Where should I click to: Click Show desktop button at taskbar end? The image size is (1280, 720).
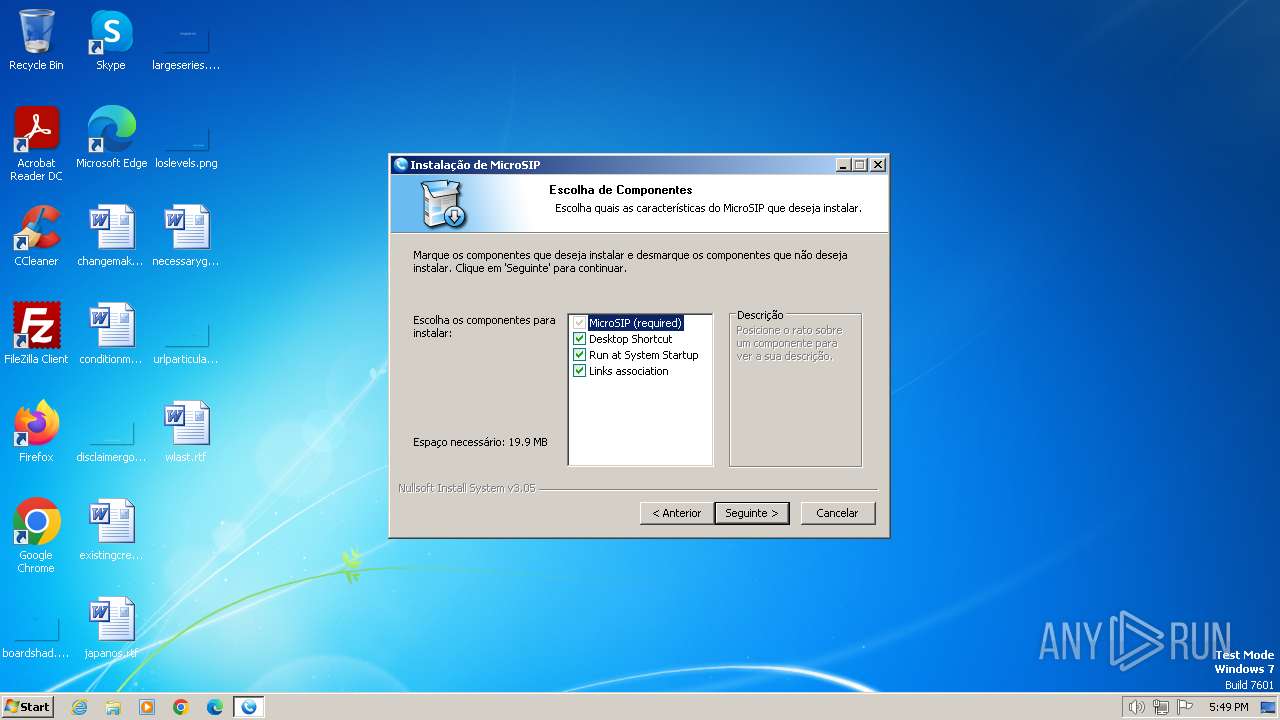click(x=1268, y=707)
